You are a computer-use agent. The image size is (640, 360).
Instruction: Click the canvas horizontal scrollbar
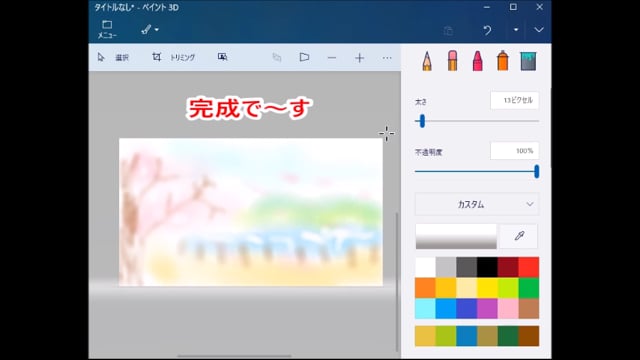tap(234, 356)
